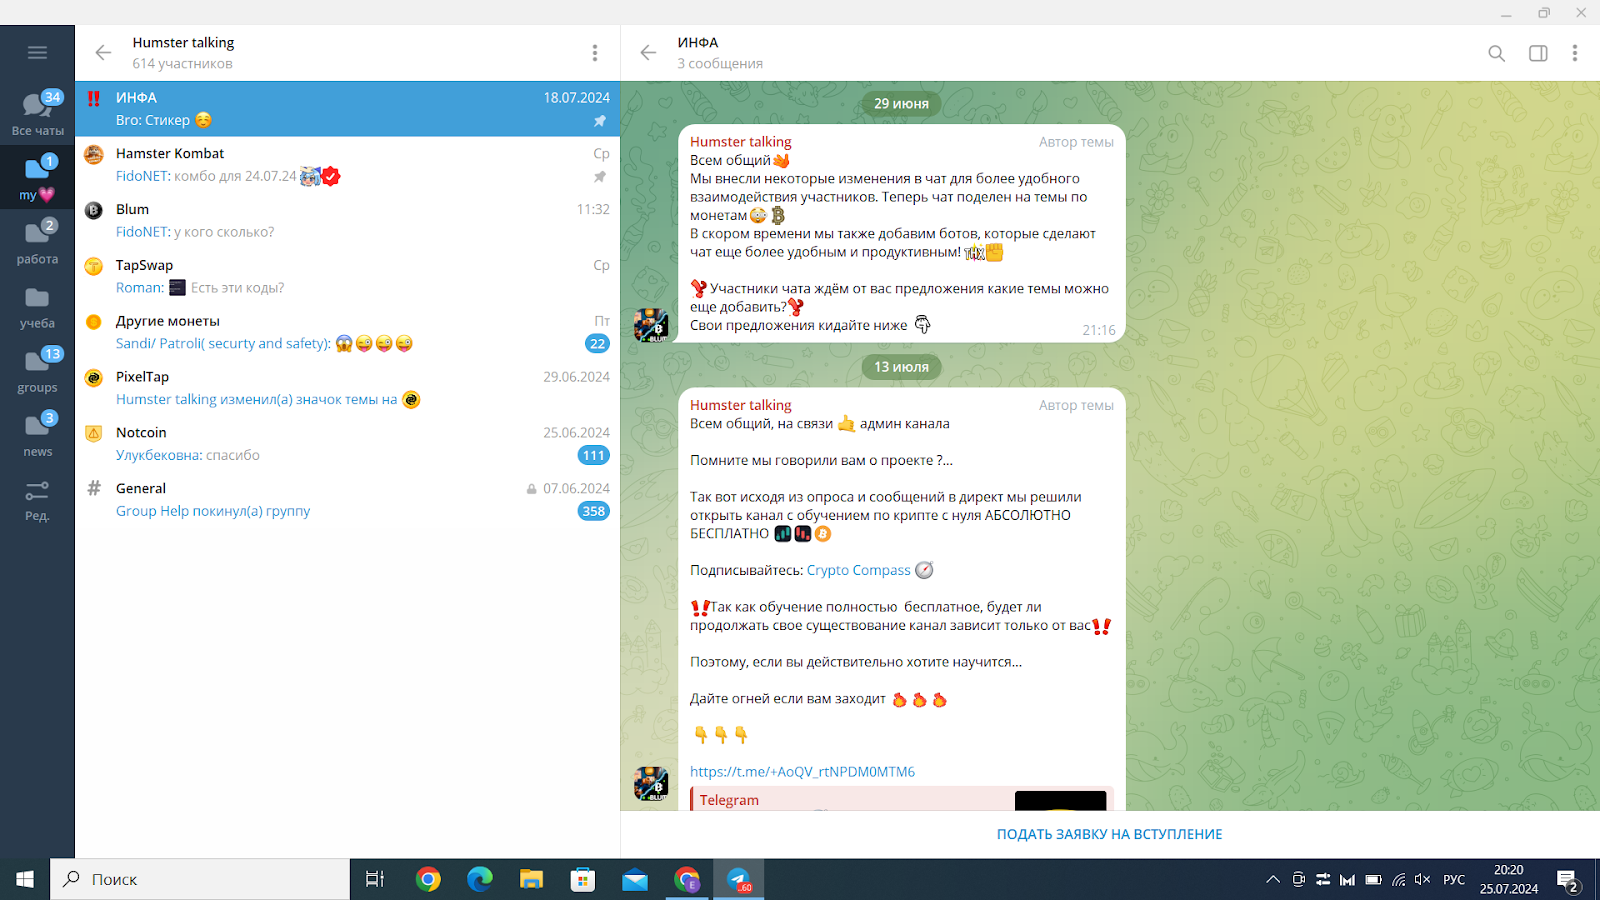Open ИНФА topic info from chat header
The width and height of the screenshot is (1600, 900).
tap(720, 53)
